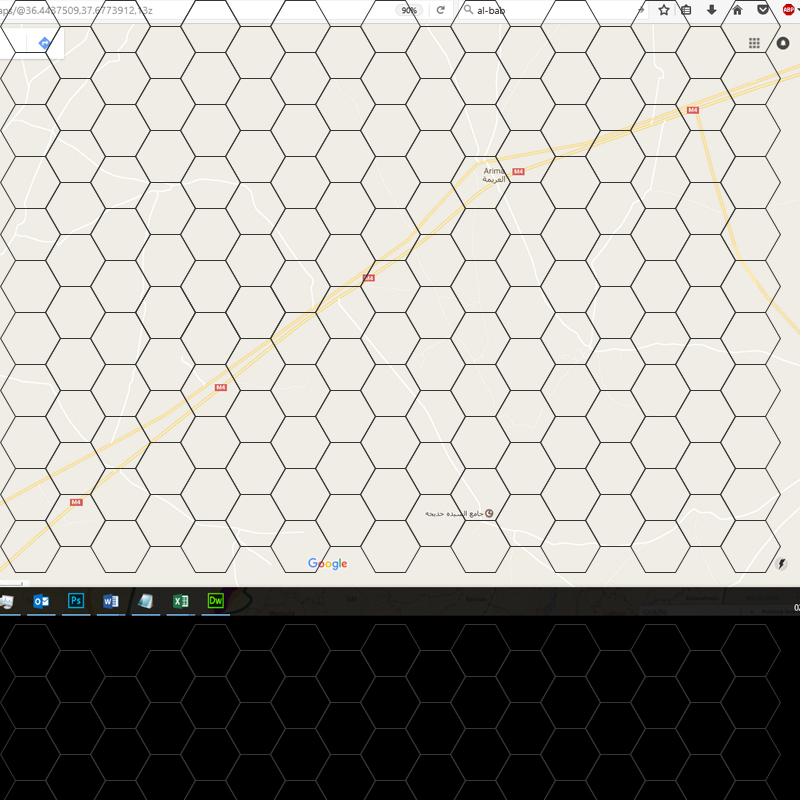
Task: Open the Adblock Plus ABP icon
Action: coord(789,10)
